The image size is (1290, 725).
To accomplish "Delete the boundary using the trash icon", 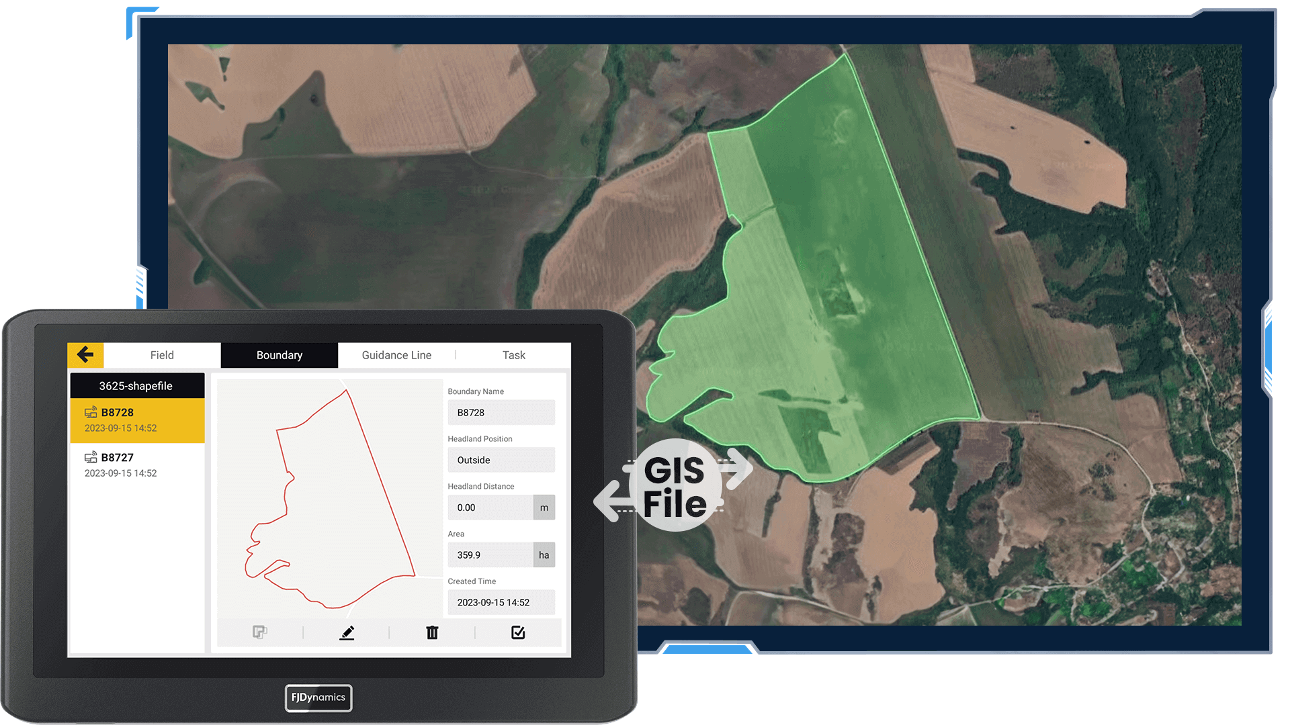I will pos(431,632).
